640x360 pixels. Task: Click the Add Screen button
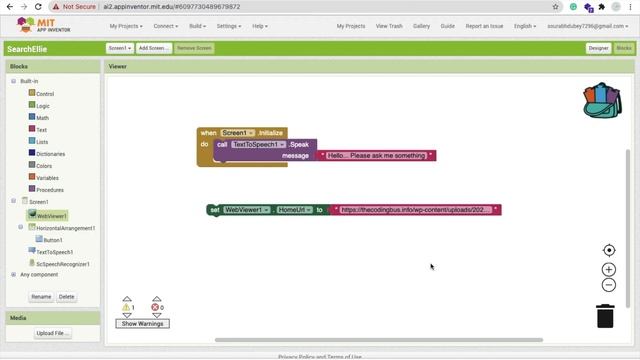(154, 48)
